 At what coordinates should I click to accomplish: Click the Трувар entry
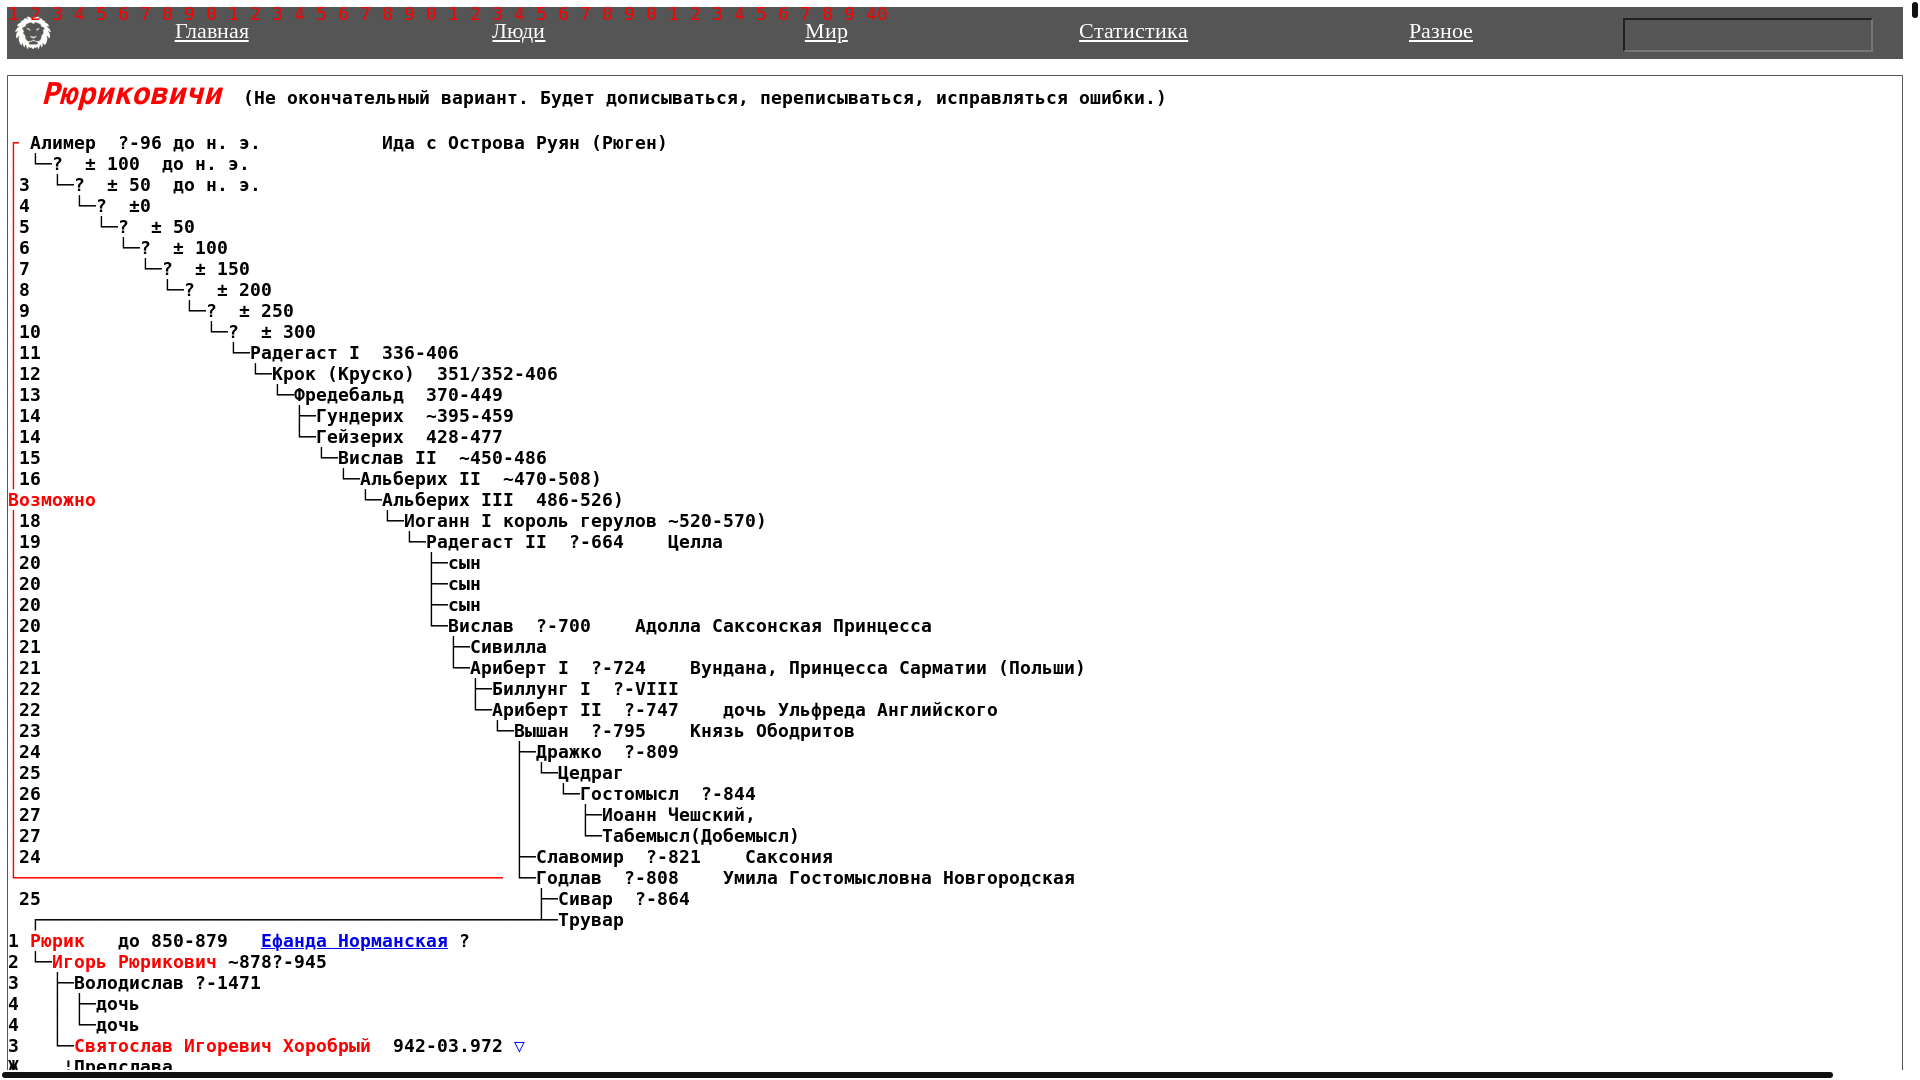pyautogui.click(x=591, y=920)
